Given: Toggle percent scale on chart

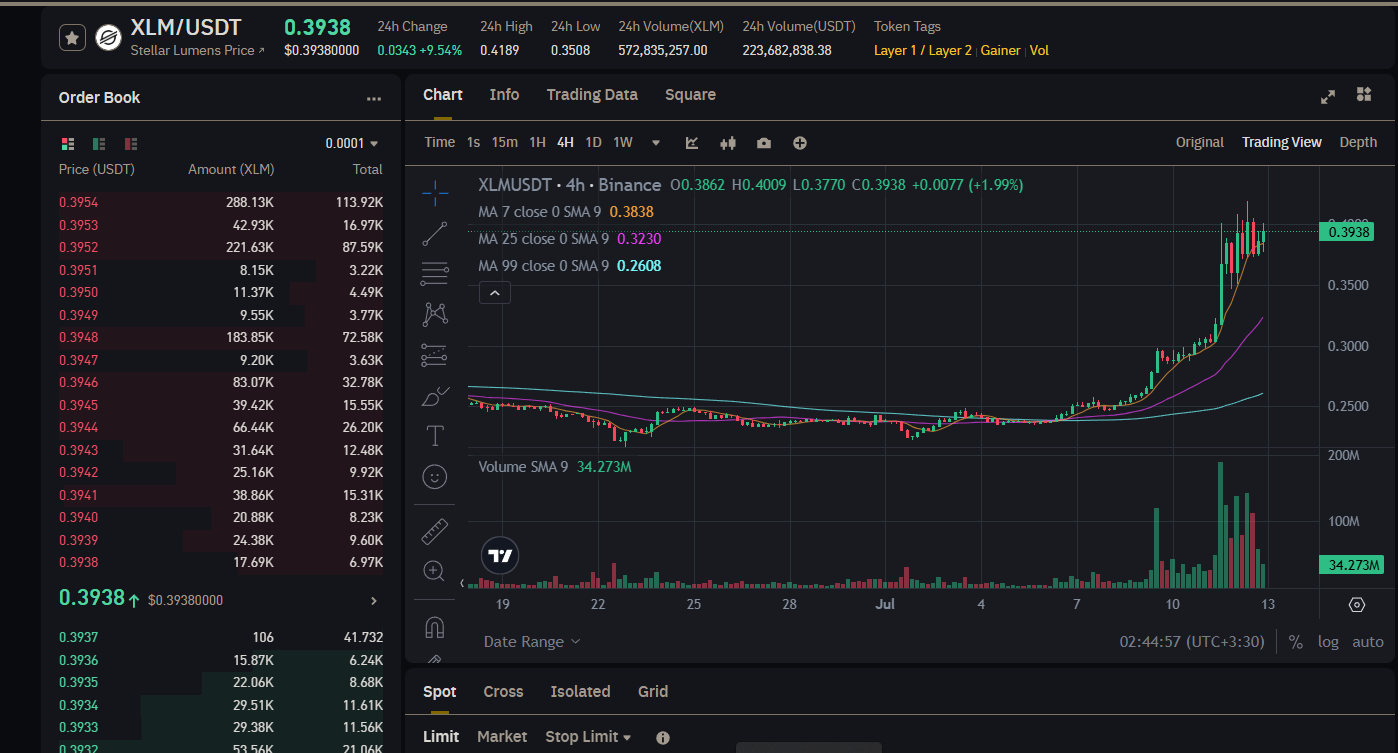Looking at the screenshot, I should pos(1296,642).
